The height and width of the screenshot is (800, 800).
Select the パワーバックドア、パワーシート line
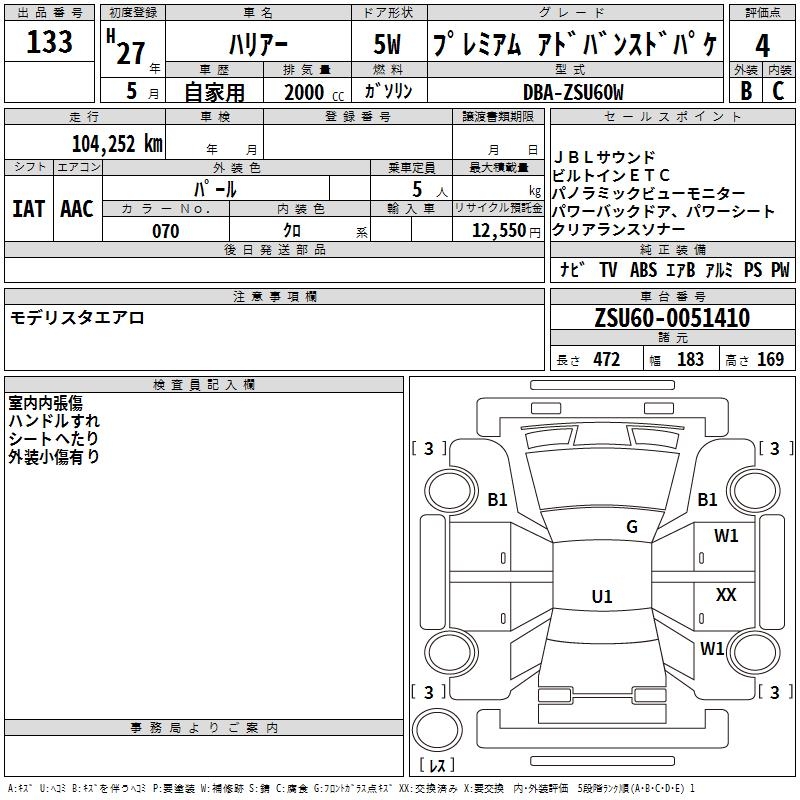(x=663, y=211)
